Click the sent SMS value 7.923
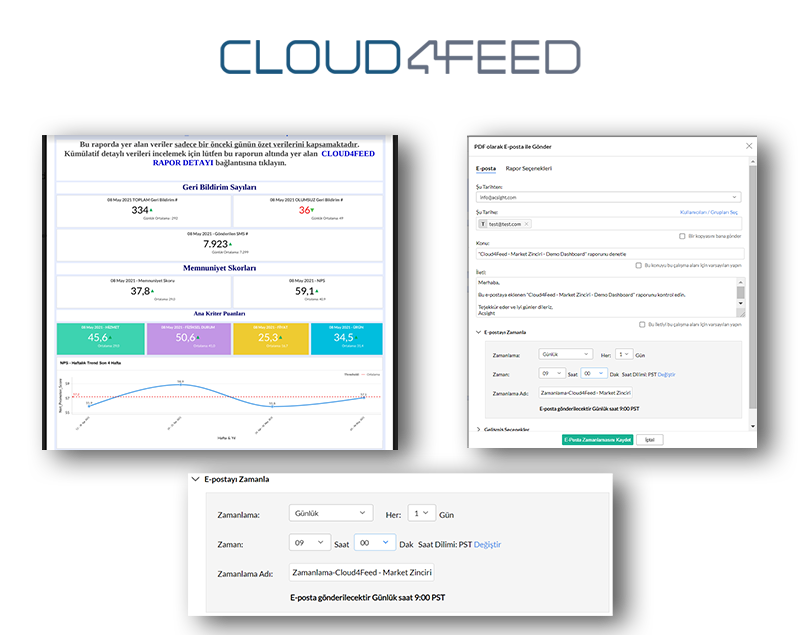Viewport: 800px width, 635px height. 215,244
